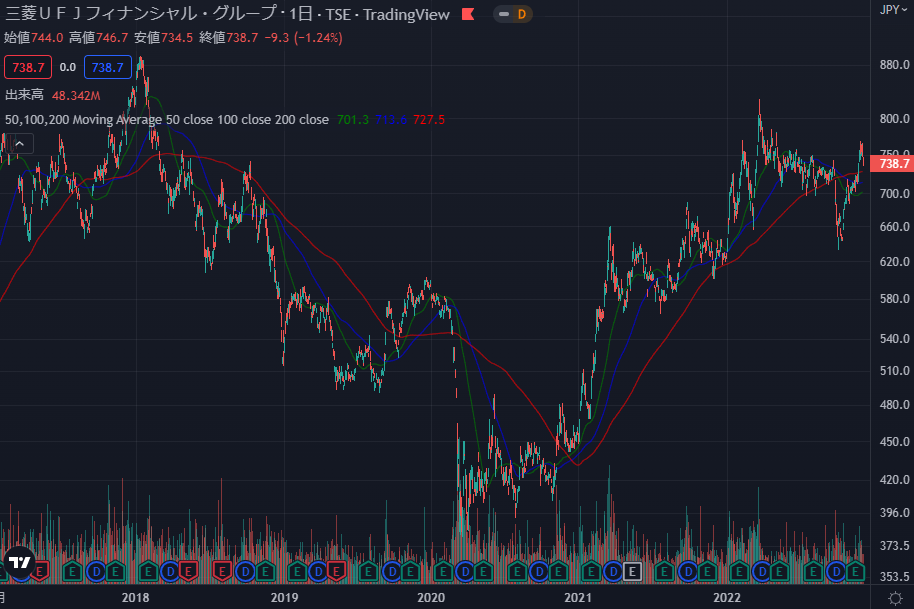914x609 pixels.
Task: Click the last D dividend marker before 2018
Action: 96,571
